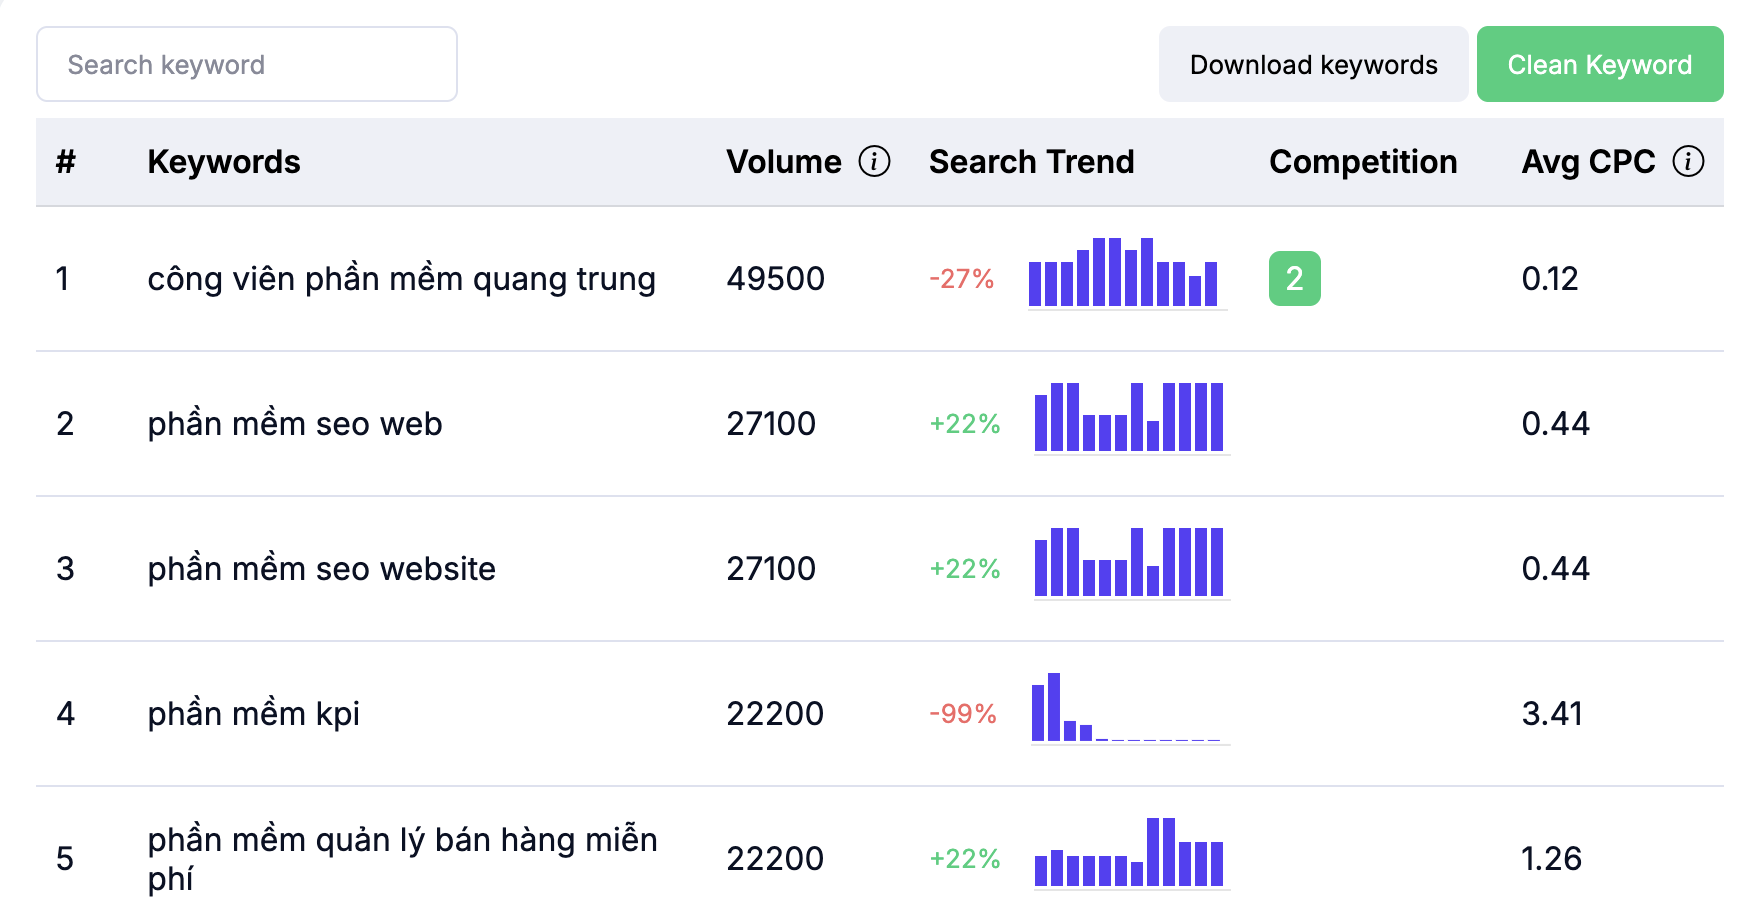Click volume value 49500
Image resolution: width=1752 pixels, height=912 pixels.
(x=776, y=278)
